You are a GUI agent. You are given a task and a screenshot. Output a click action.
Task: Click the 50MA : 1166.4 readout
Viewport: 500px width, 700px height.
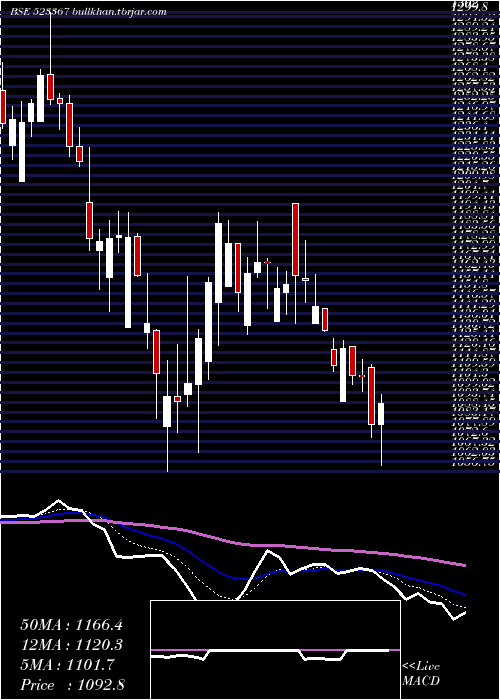[x=71, y=625]
